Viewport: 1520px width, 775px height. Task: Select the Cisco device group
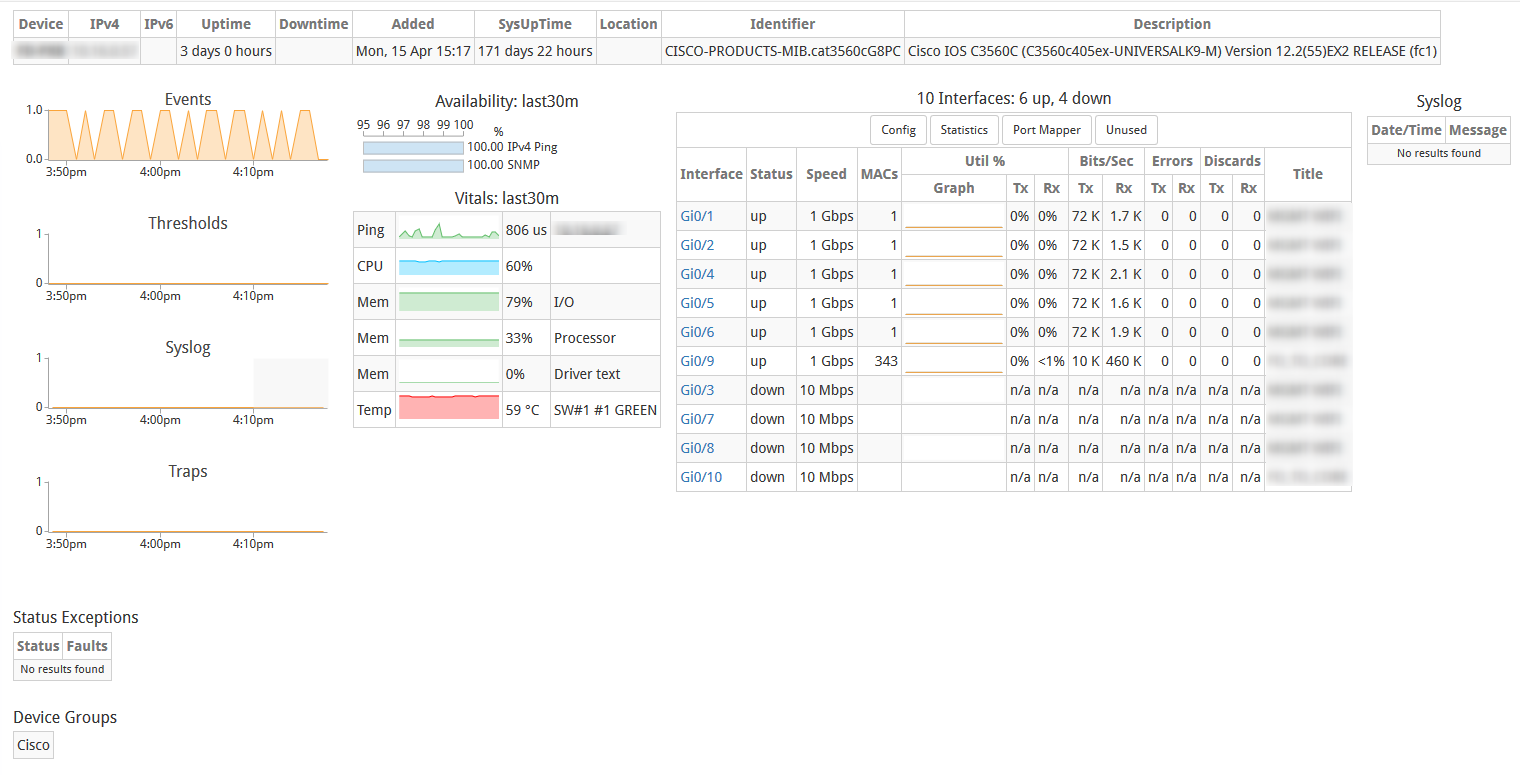[x=33, y=745]
